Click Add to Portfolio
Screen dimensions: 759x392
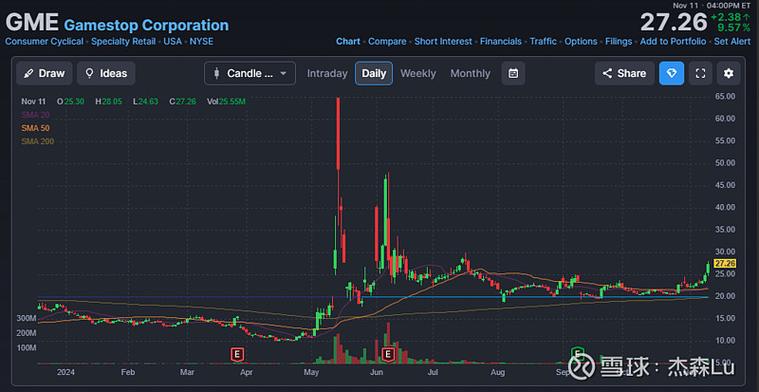673,42
